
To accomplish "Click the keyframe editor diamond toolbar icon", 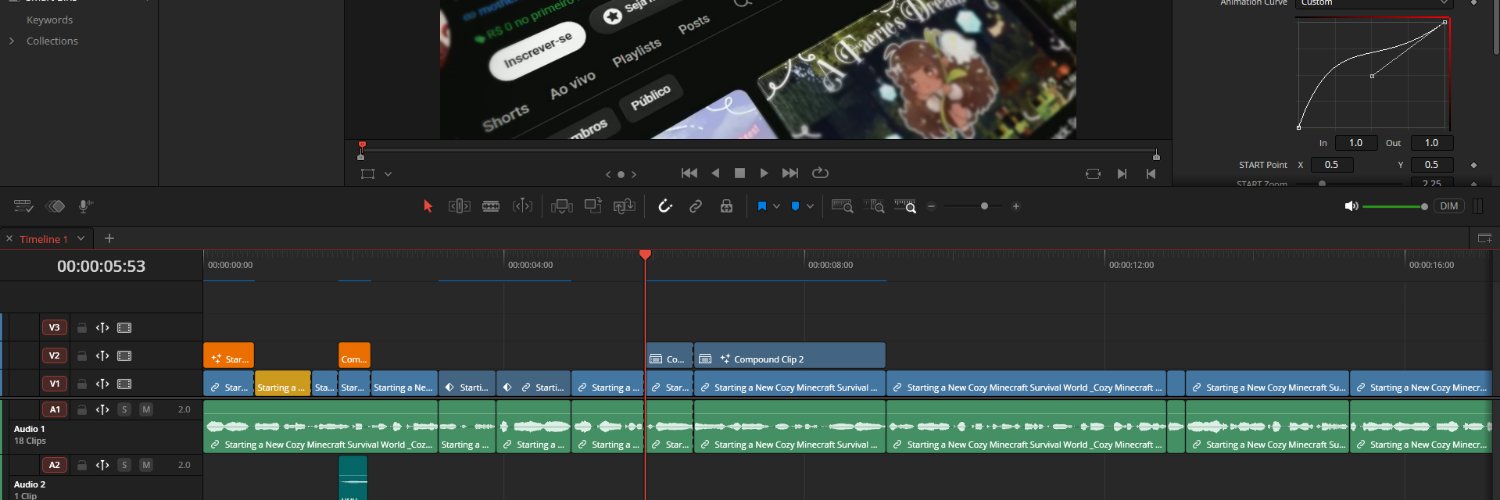I will tap(56, 206).
